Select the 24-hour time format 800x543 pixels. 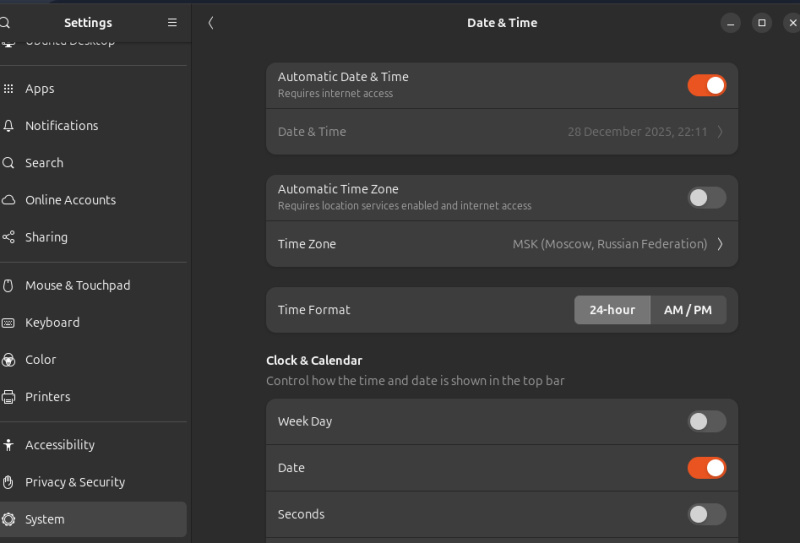(612, 310)
